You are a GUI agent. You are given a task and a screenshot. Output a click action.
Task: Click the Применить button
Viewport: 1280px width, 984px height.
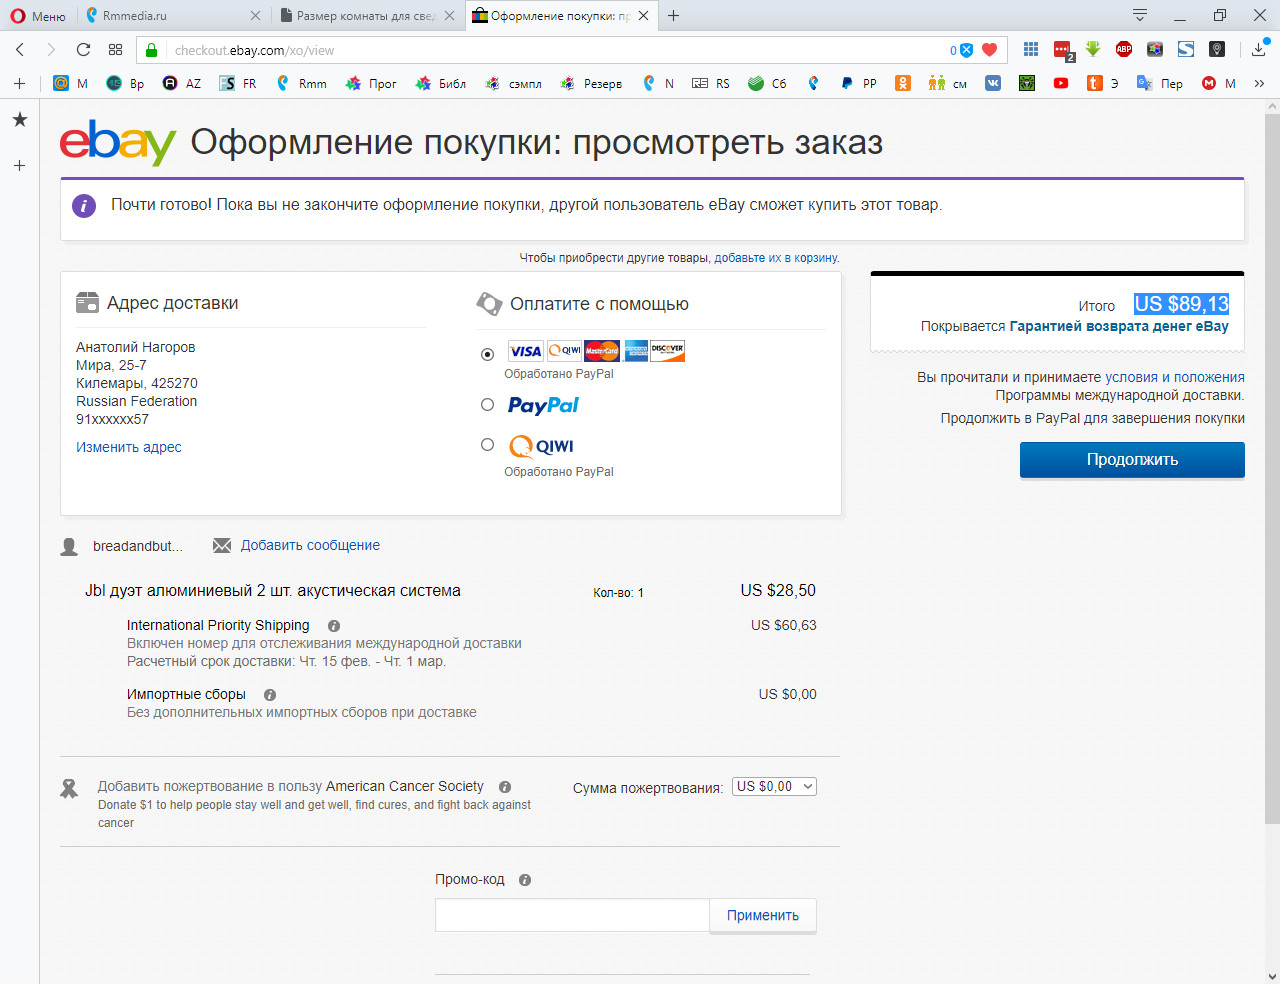(763, 915)
